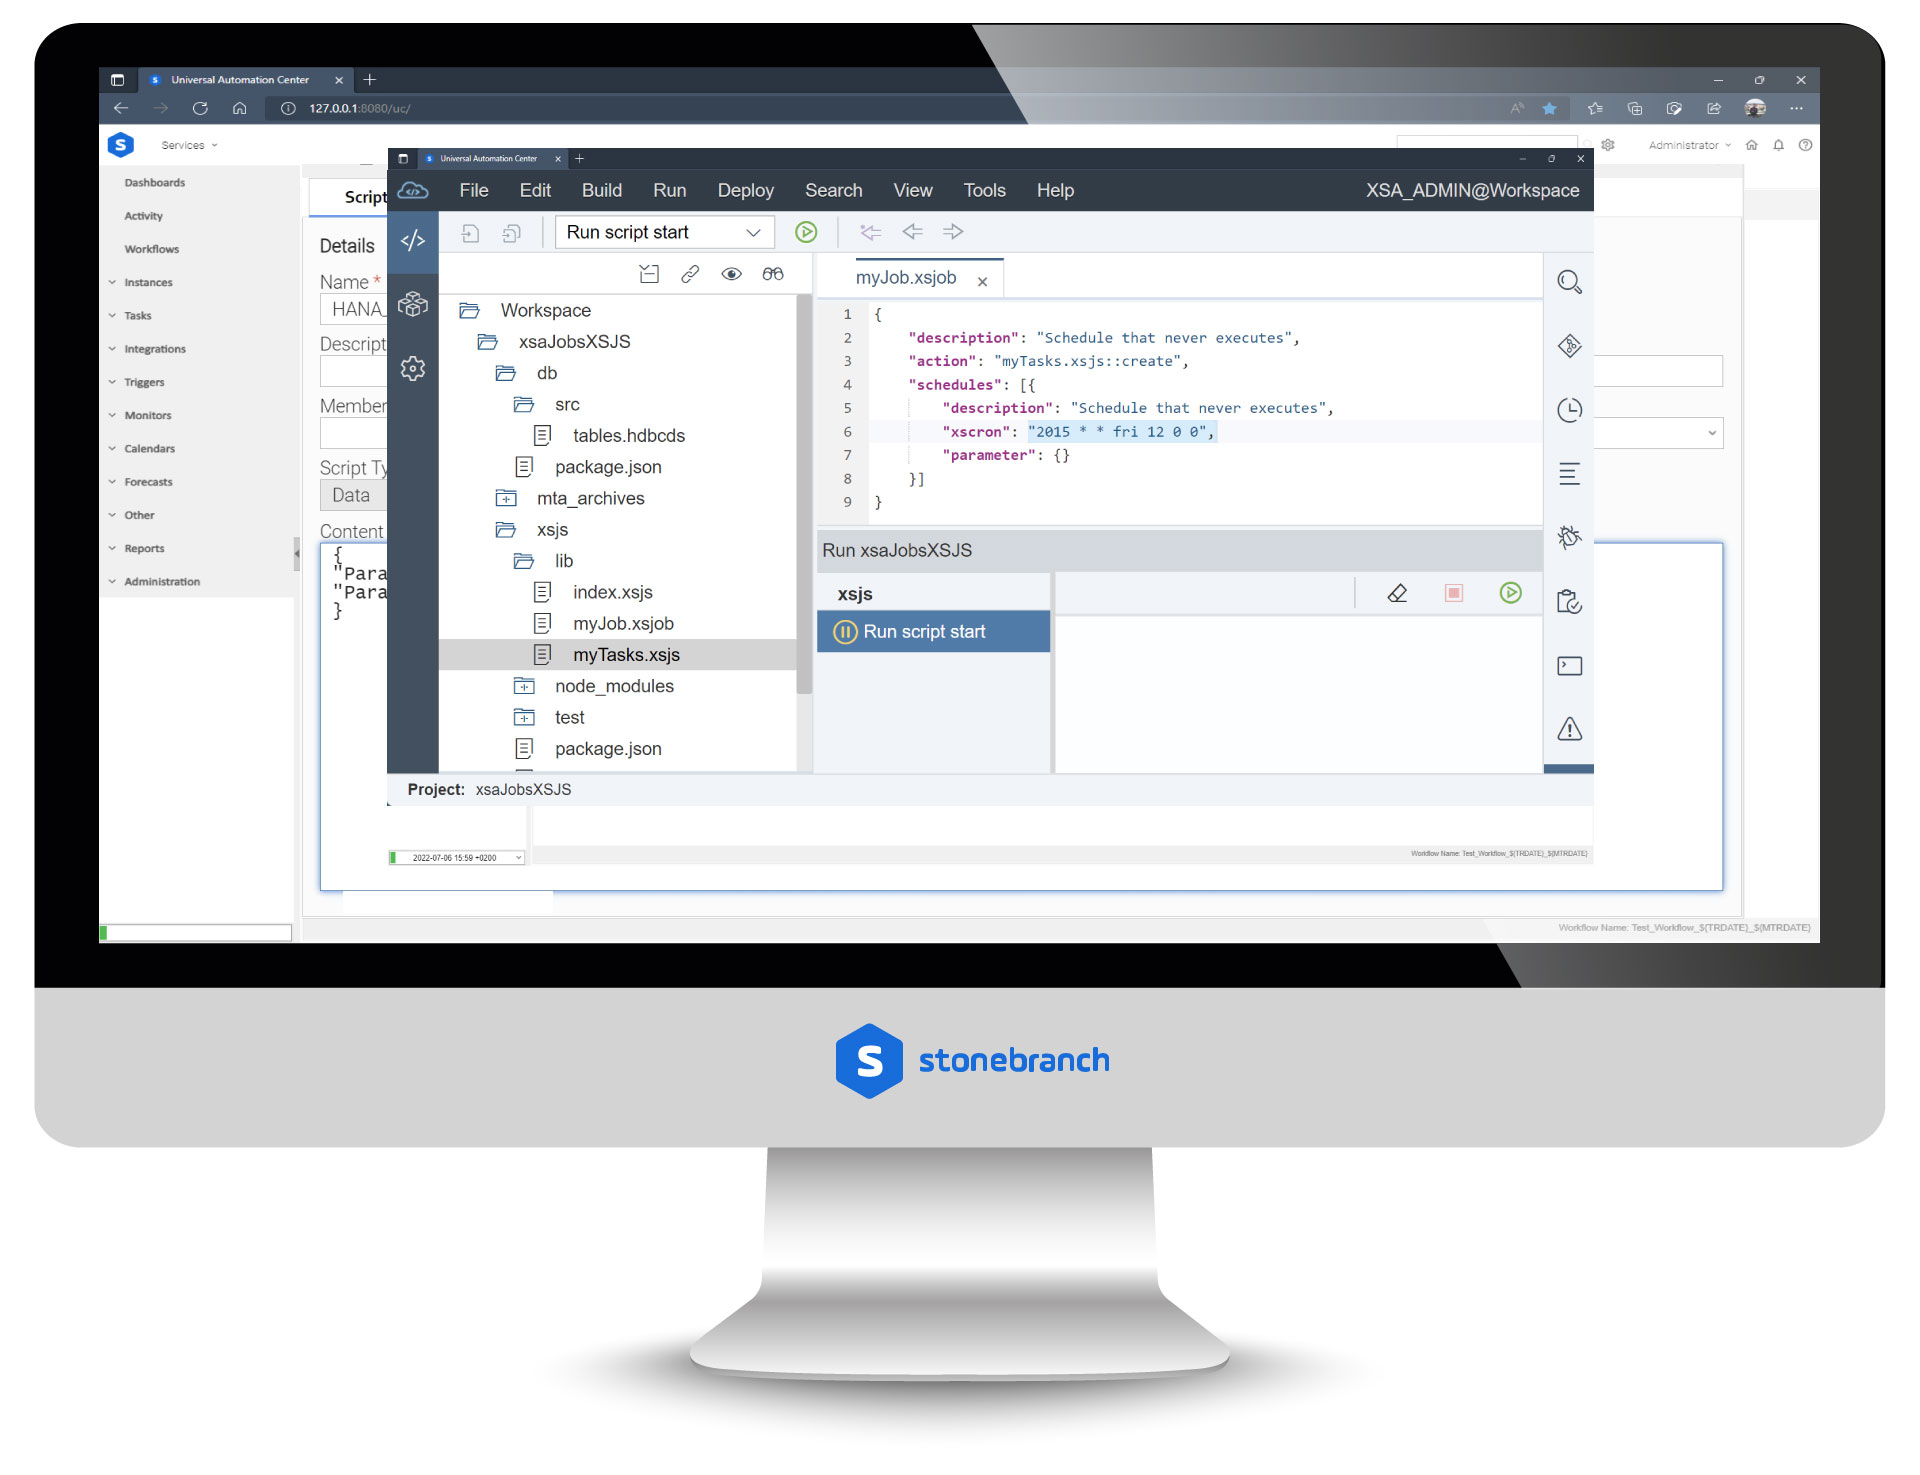Open the clipboard check icon in right sidebar
The width and height of the screenshot is (1920, 1475).
(x=1569, y=601)
